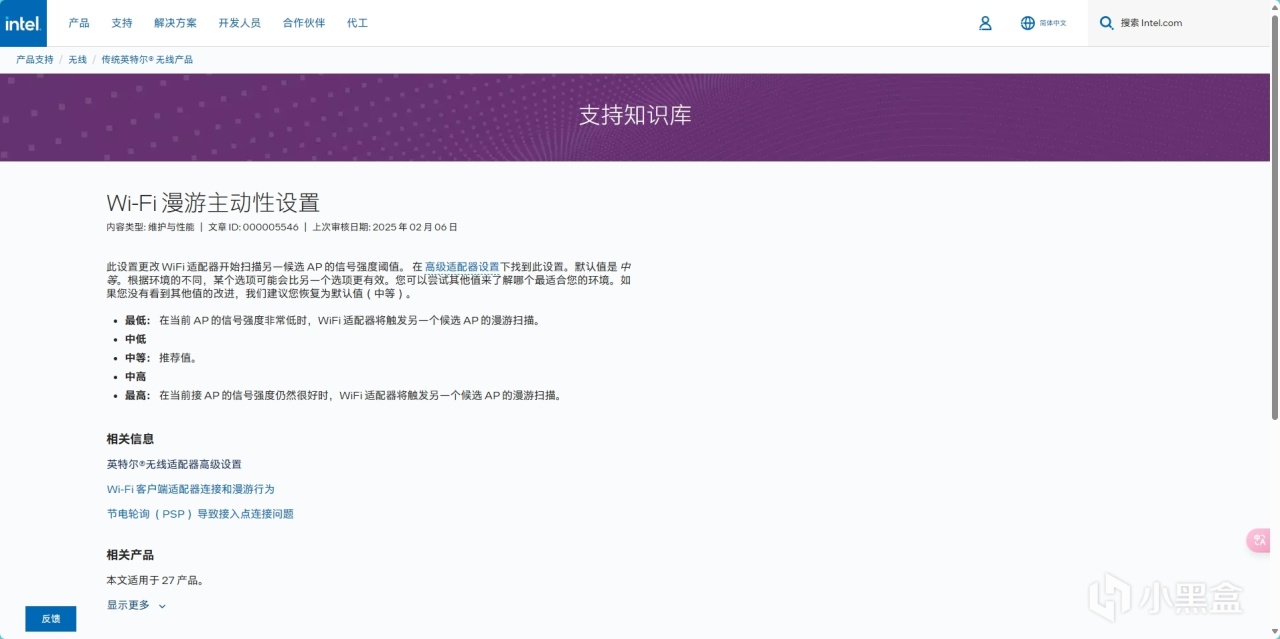Open 节电轮询（PSP）导致接入点连接问题 link
The width and height of the screenshot is (1280, 639).
coord(200,514)
